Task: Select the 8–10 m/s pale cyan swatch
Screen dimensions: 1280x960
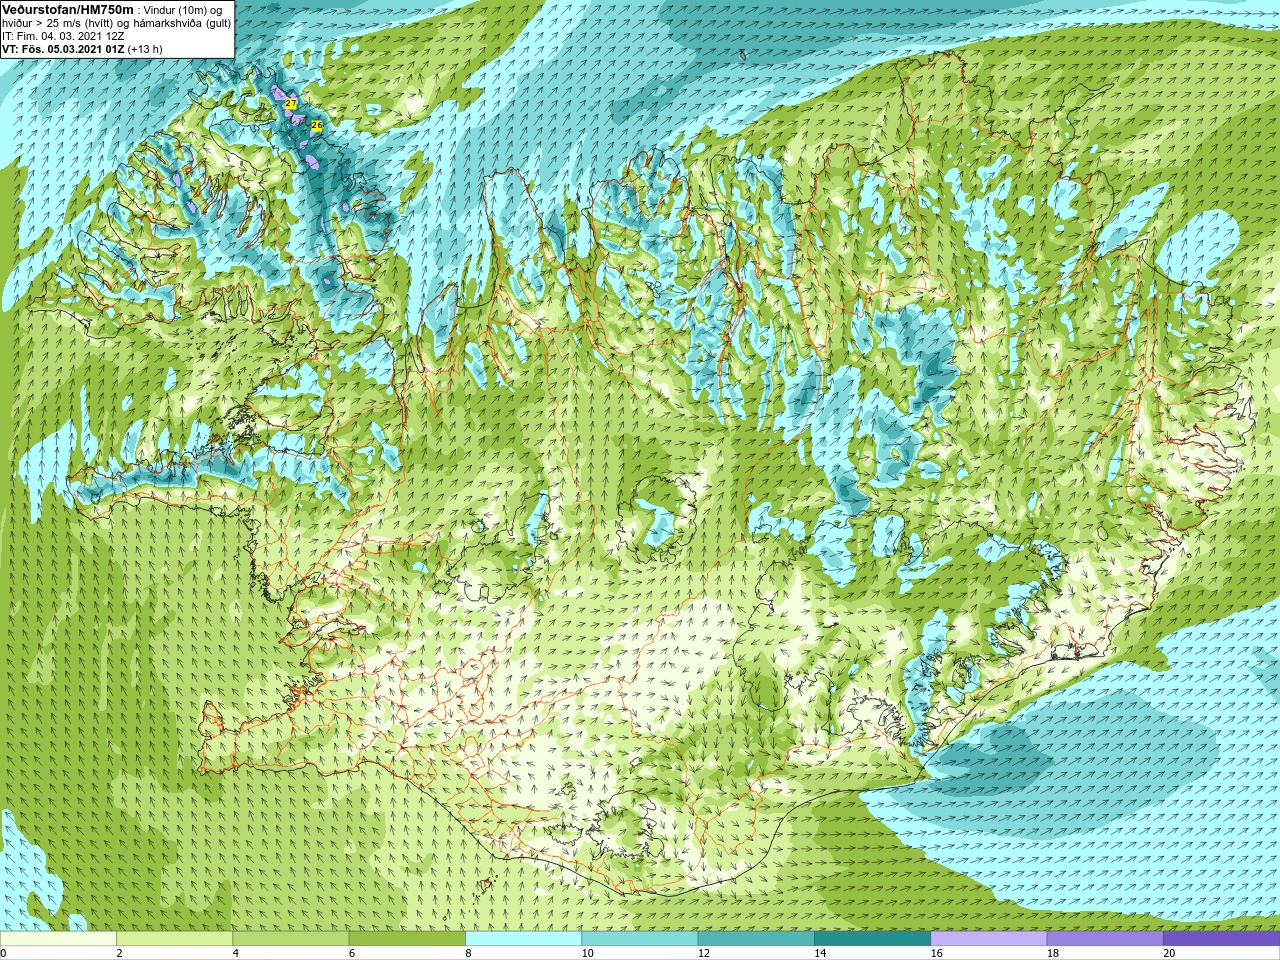Action: pyautogui.click(x=523, y=939)
